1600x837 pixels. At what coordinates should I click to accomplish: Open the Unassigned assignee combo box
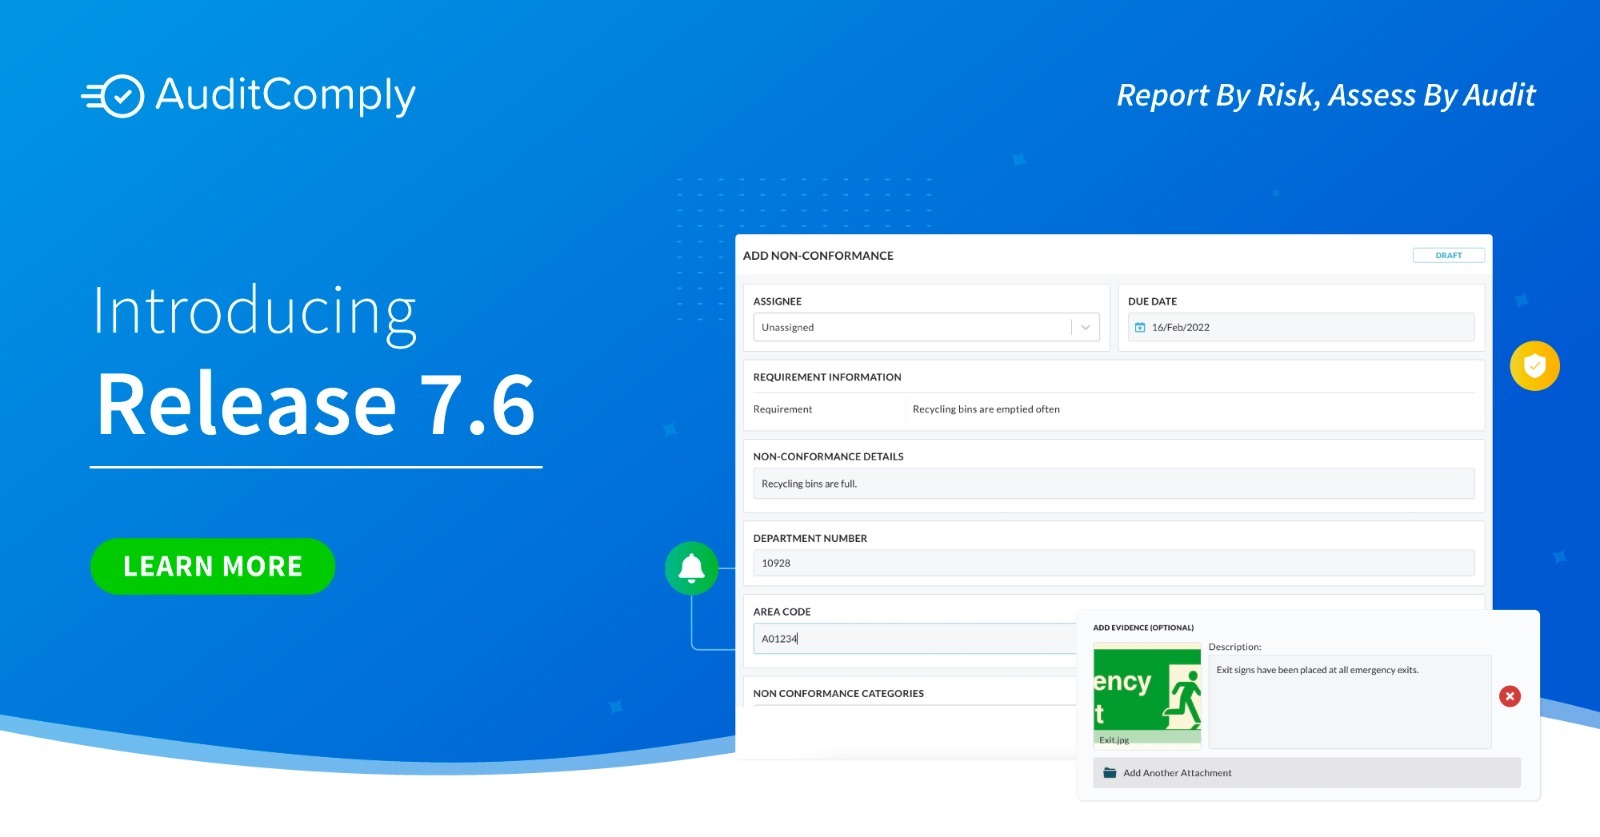(x=926, y=327)
